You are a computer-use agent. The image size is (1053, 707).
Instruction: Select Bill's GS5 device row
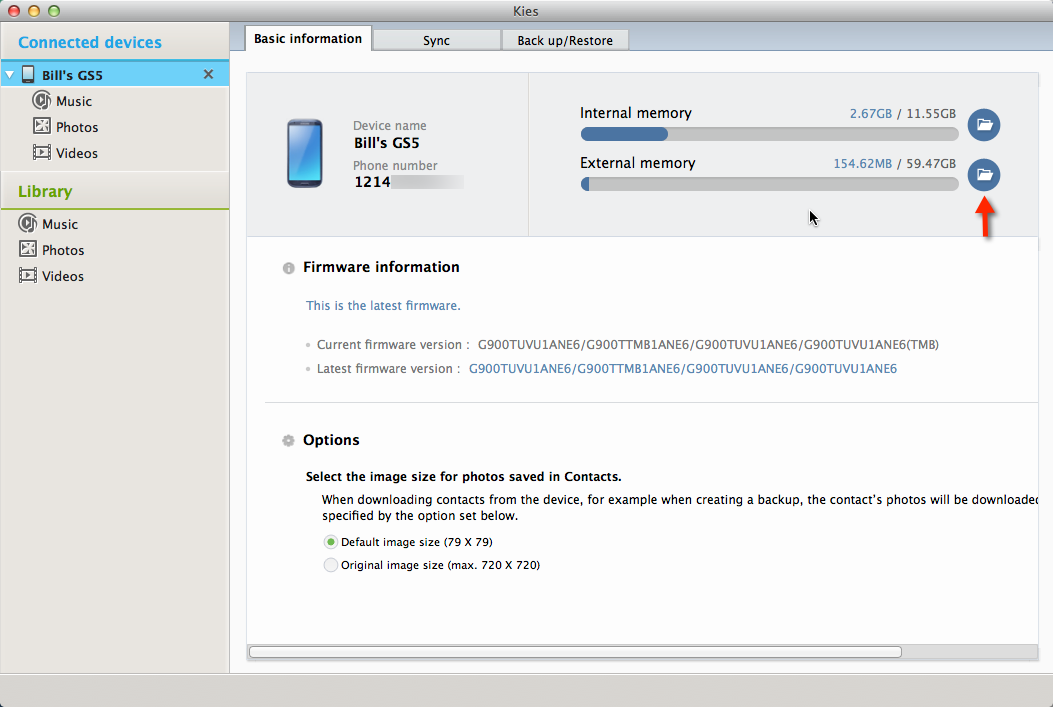tap(115, 75)
